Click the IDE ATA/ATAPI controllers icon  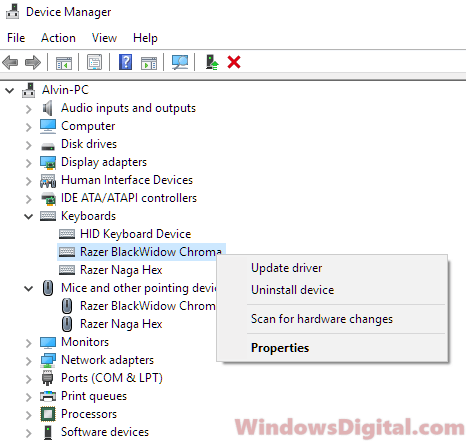click(48, 199)
